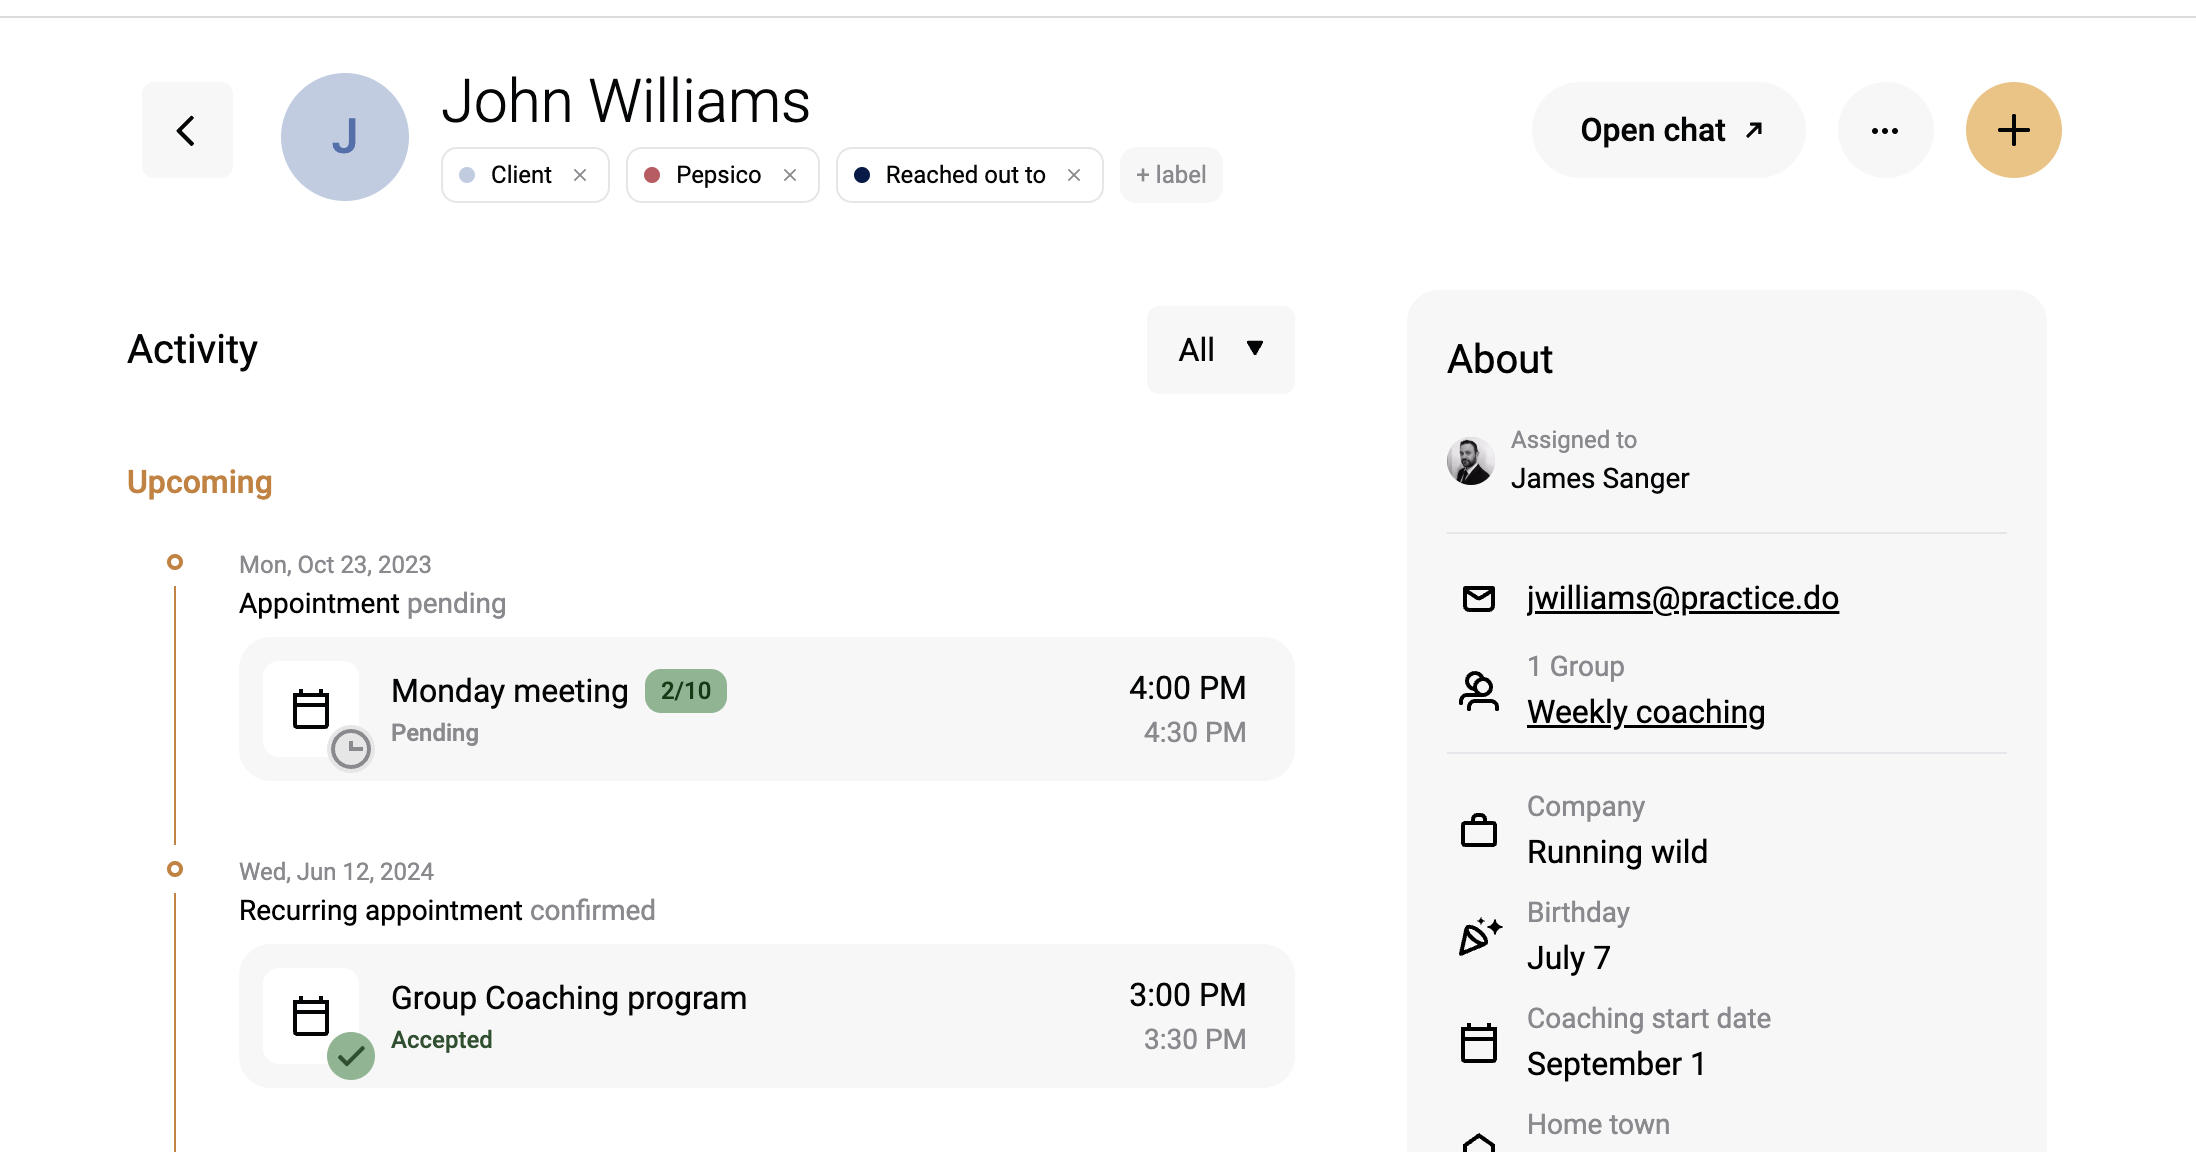The width and height of the screenshot is (2196, 1152).
Task: Click the pending clock status icon
Action: point(351,749)
